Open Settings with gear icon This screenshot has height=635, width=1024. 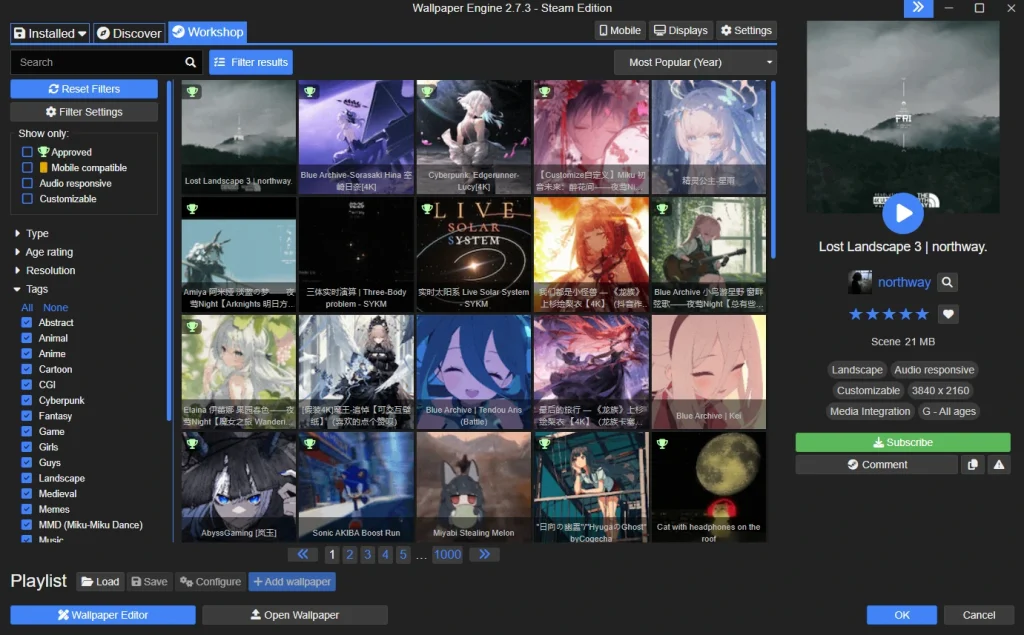(x=746, y=31)
